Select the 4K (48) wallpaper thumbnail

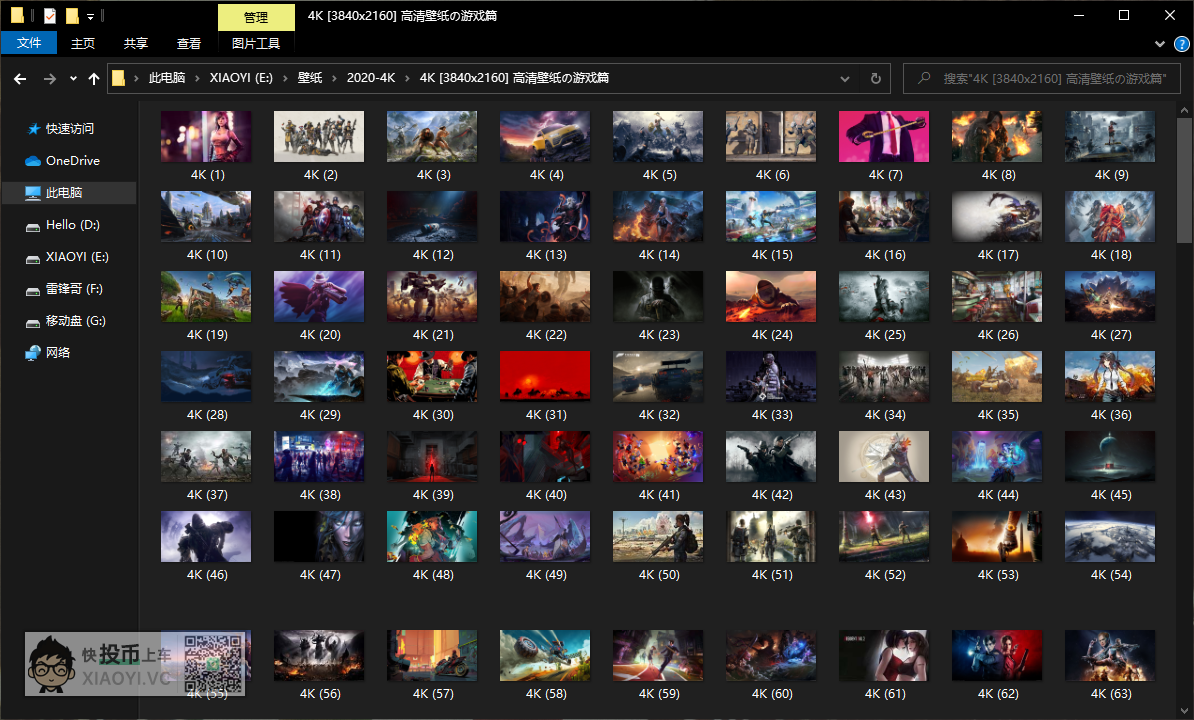(432, 537)
